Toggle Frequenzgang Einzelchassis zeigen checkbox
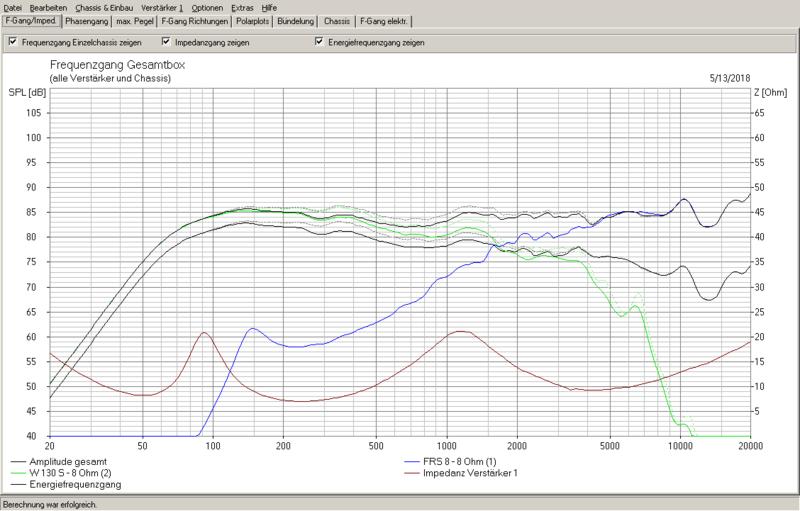The image size is (800, 511). point(11,42)
